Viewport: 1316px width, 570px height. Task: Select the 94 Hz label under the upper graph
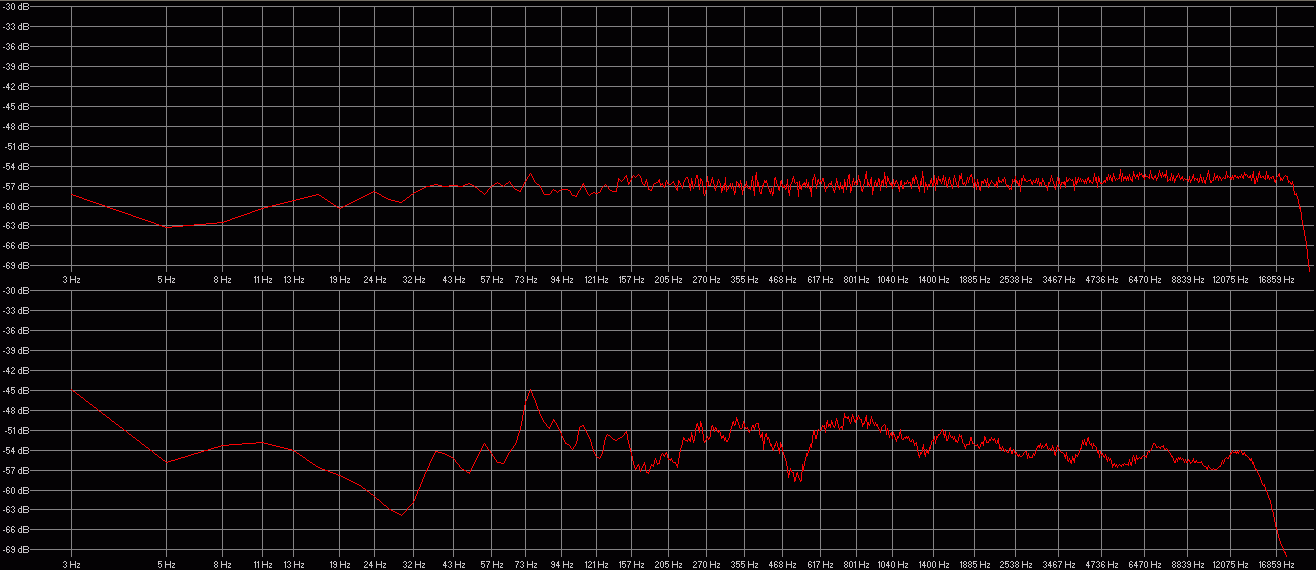(x=561, y=280)
